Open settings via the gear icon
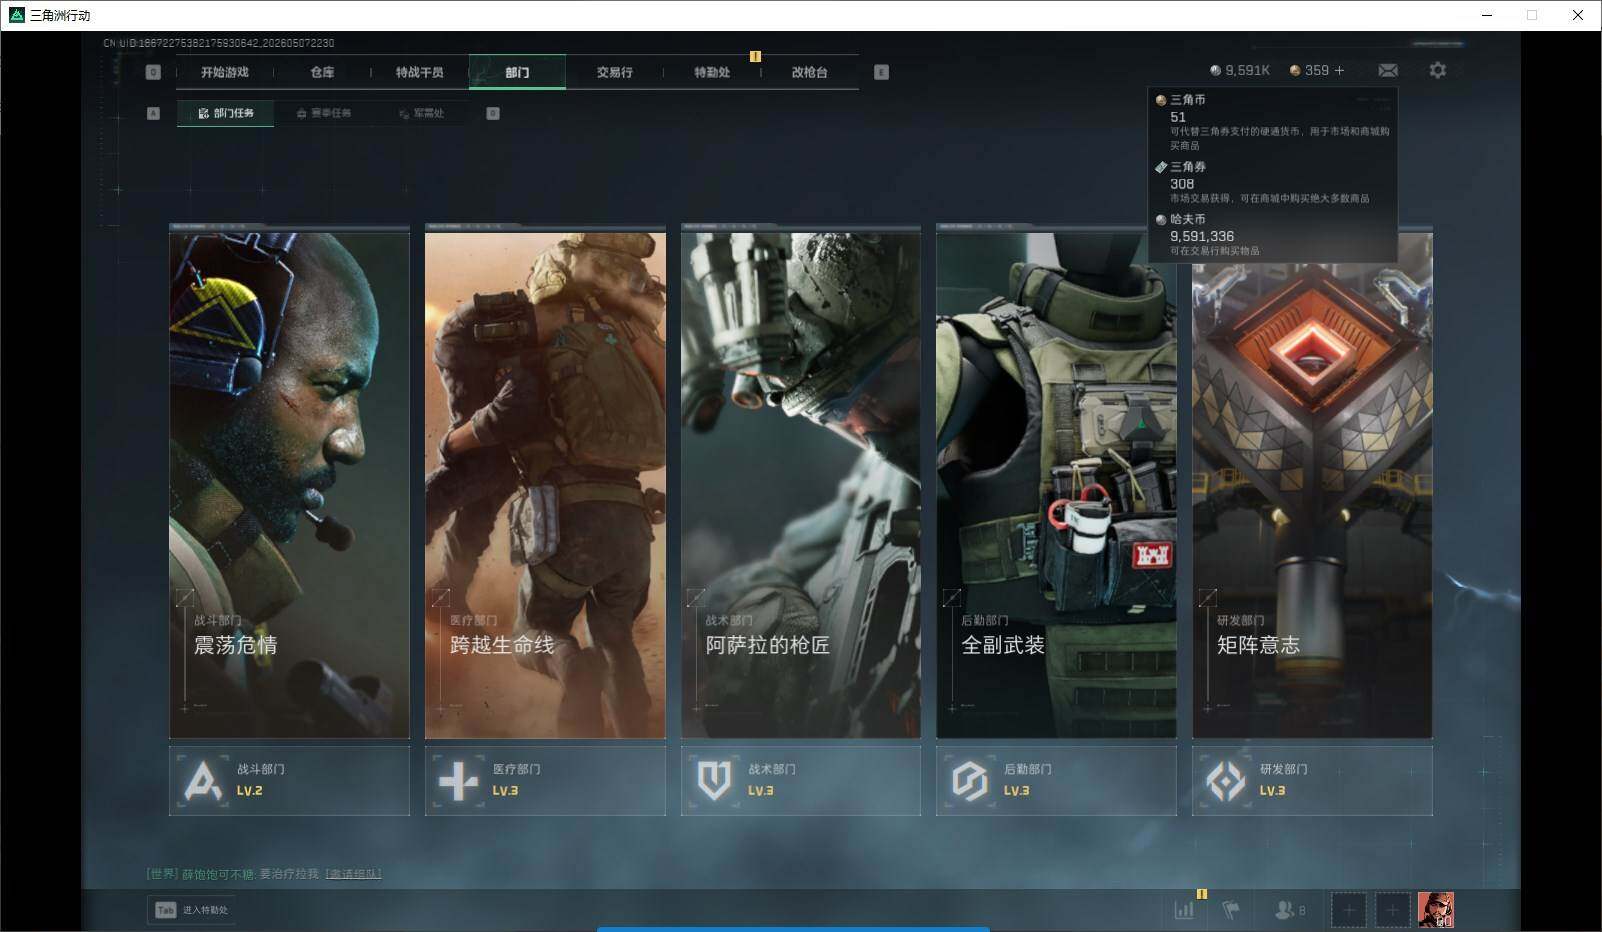The image size is (1602, 932). 1438,70
